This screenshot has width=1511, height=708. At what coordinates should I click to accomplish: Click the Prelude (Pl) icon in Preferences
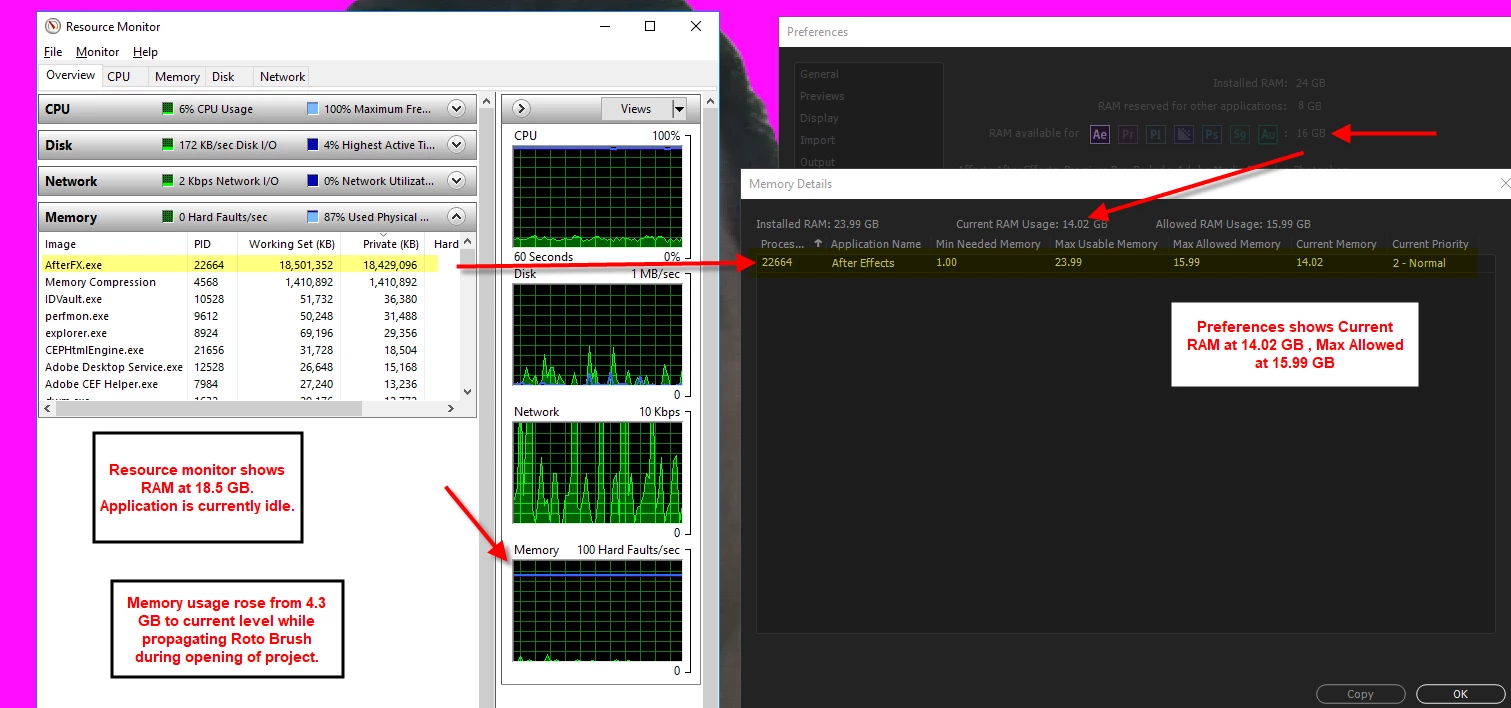click(1156, 134)
